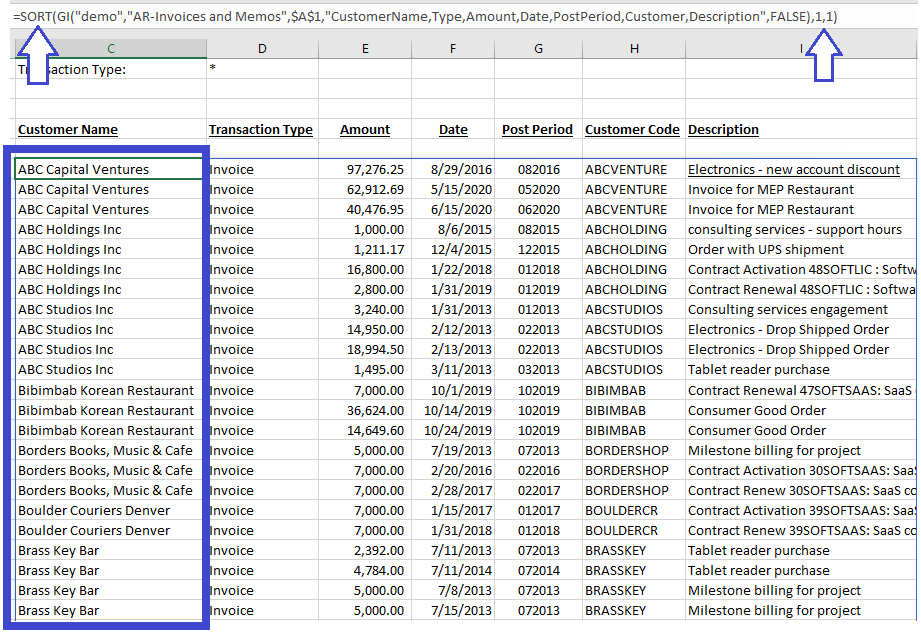Select column E header
The image size is (921, 636).
pyautogui.click(x=365, y=49)
